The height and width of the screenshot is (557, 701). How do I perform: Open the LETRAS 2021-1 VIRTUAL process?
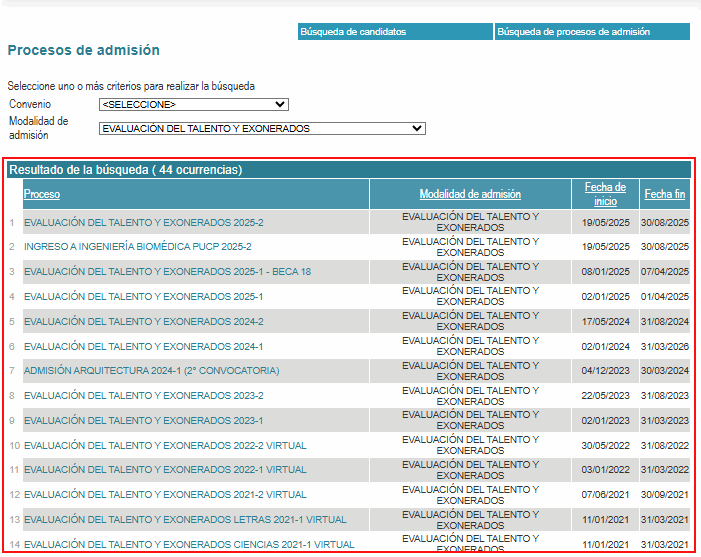185,519
